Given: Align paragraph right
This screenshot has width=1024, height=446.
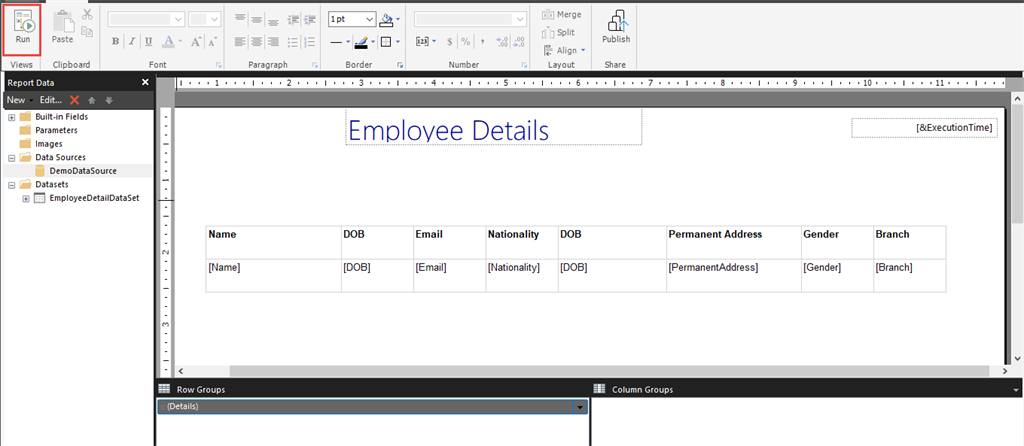Looking at the screenshot, I should click(274, 42).
